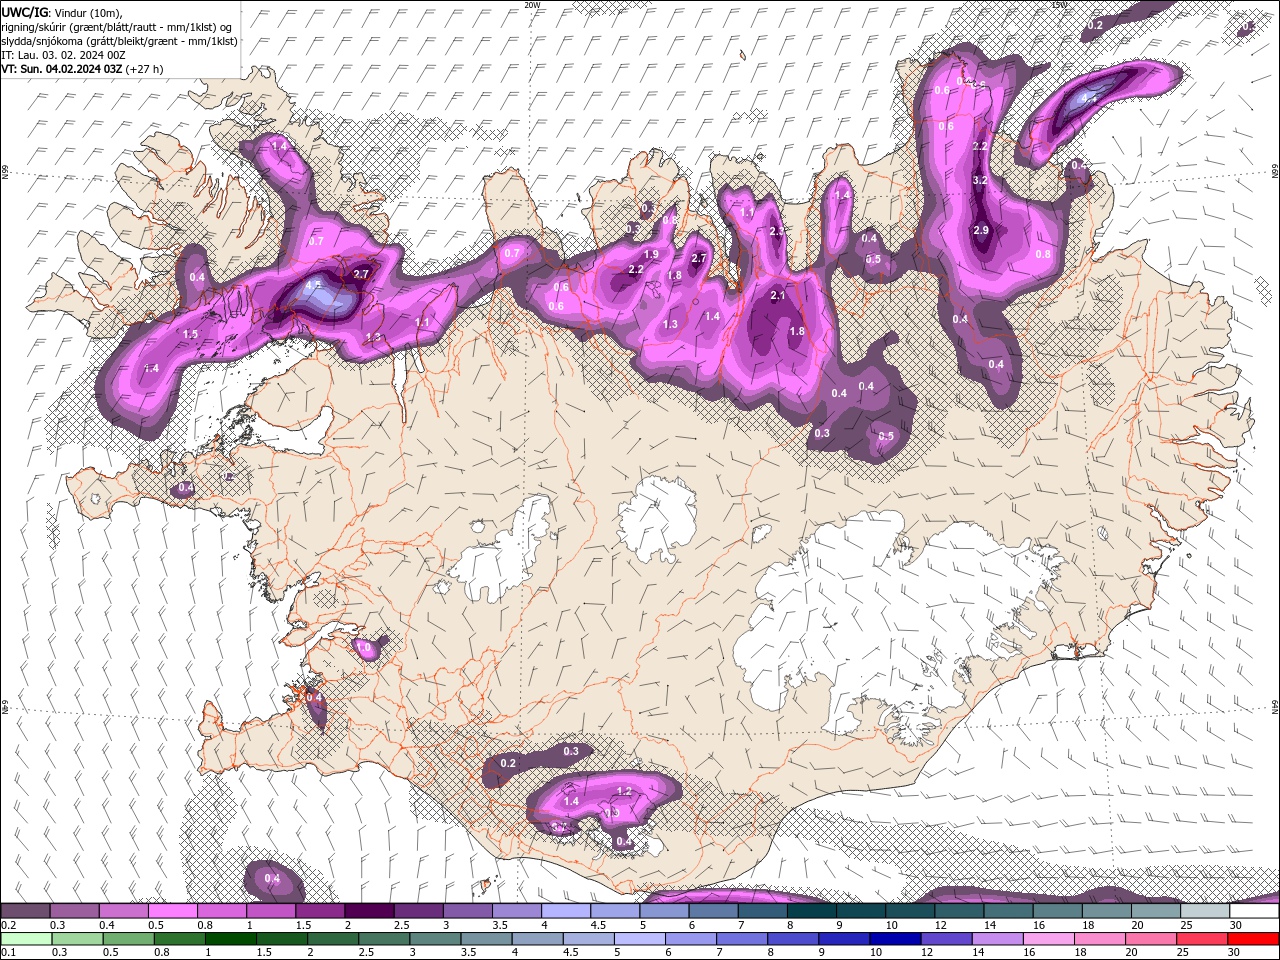Click the 1.9 precipitation value on the map
This screenshot has height=960, width=1280.
[x=651, y=255]
